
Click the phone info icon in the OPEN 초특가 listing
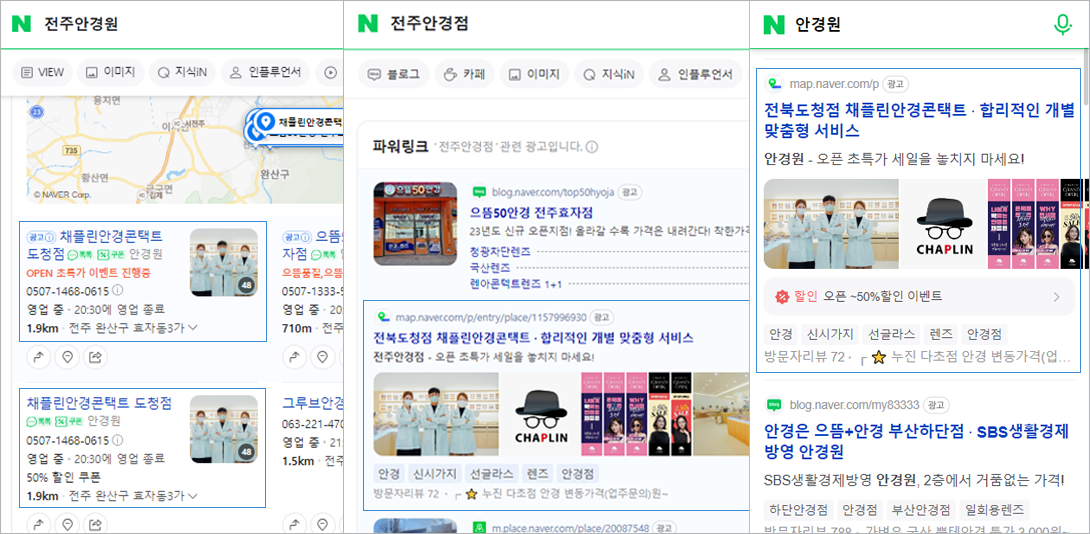(x=117, y=290)
